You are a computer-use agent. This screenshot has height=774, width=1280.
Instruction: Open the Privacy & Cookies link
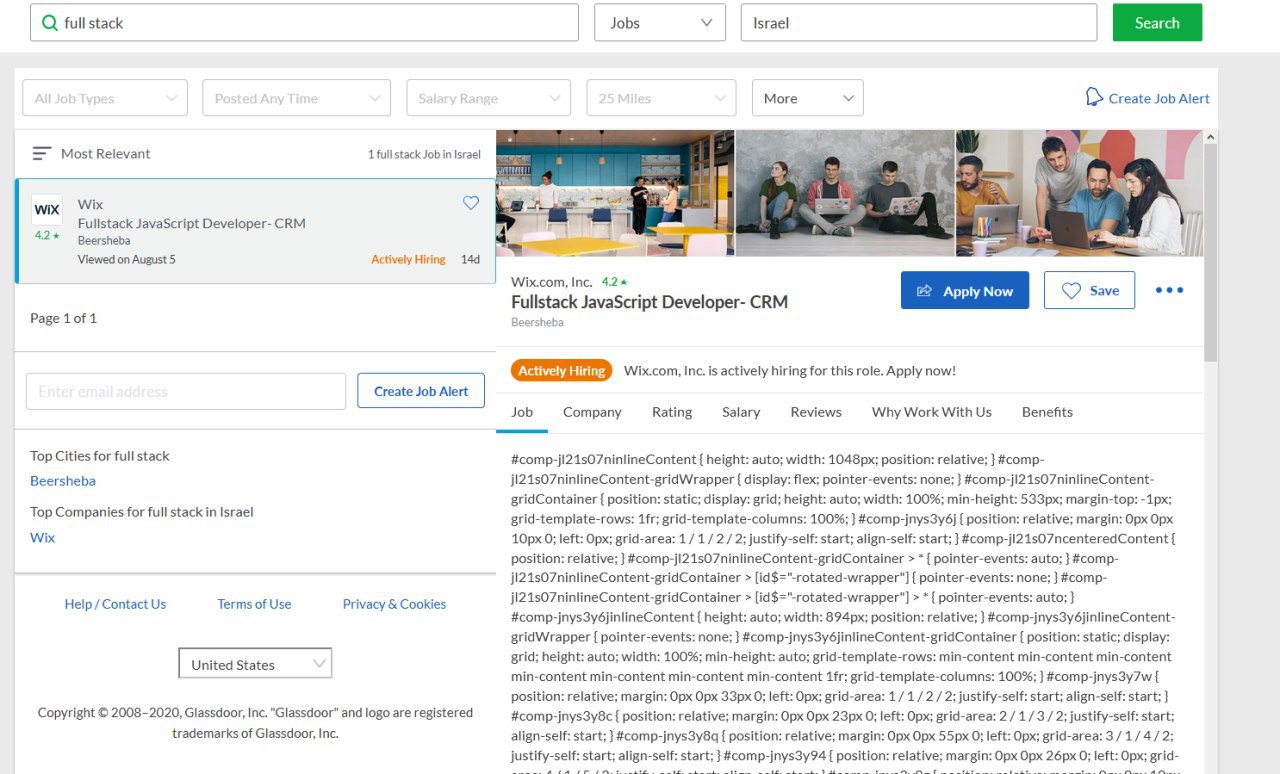(x=394, y=604)
